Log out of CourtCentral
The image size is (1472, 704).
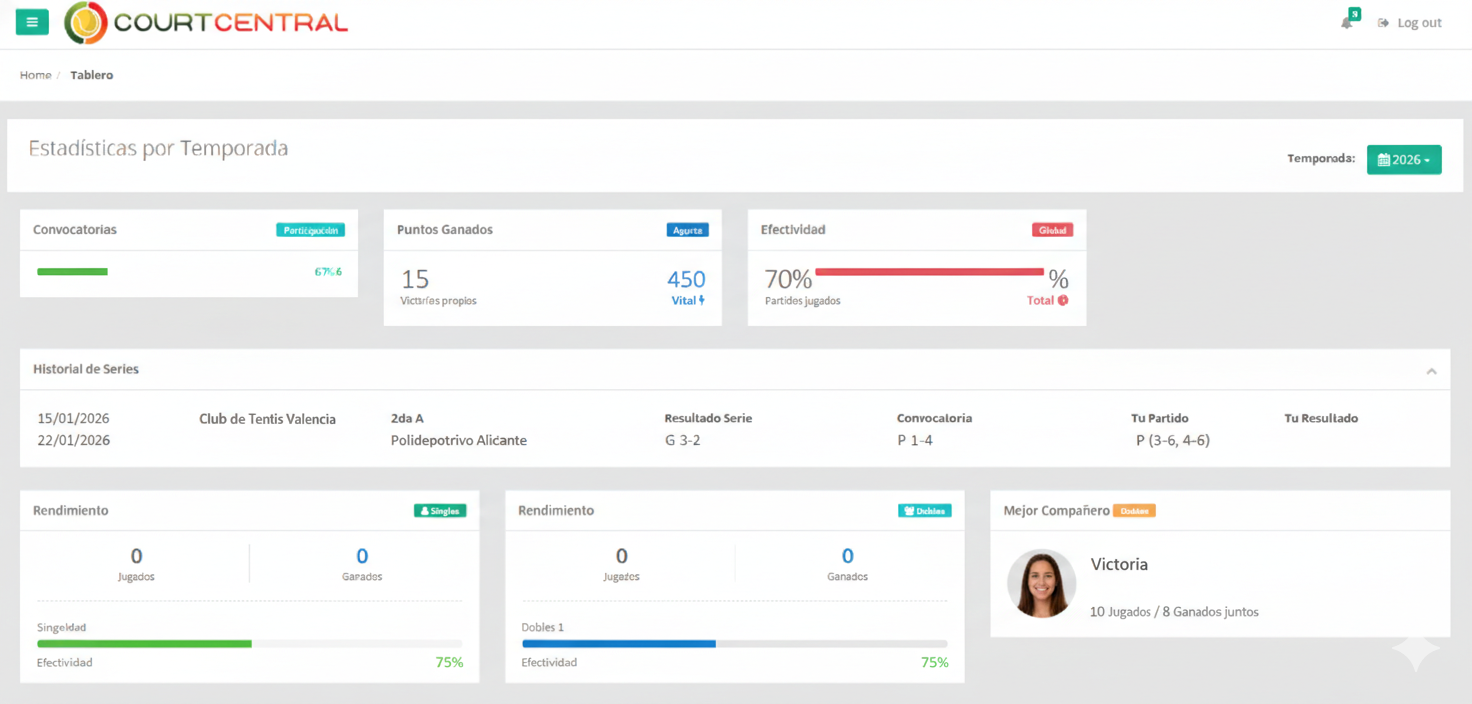pyautogui.click(x=1420, y=22)
